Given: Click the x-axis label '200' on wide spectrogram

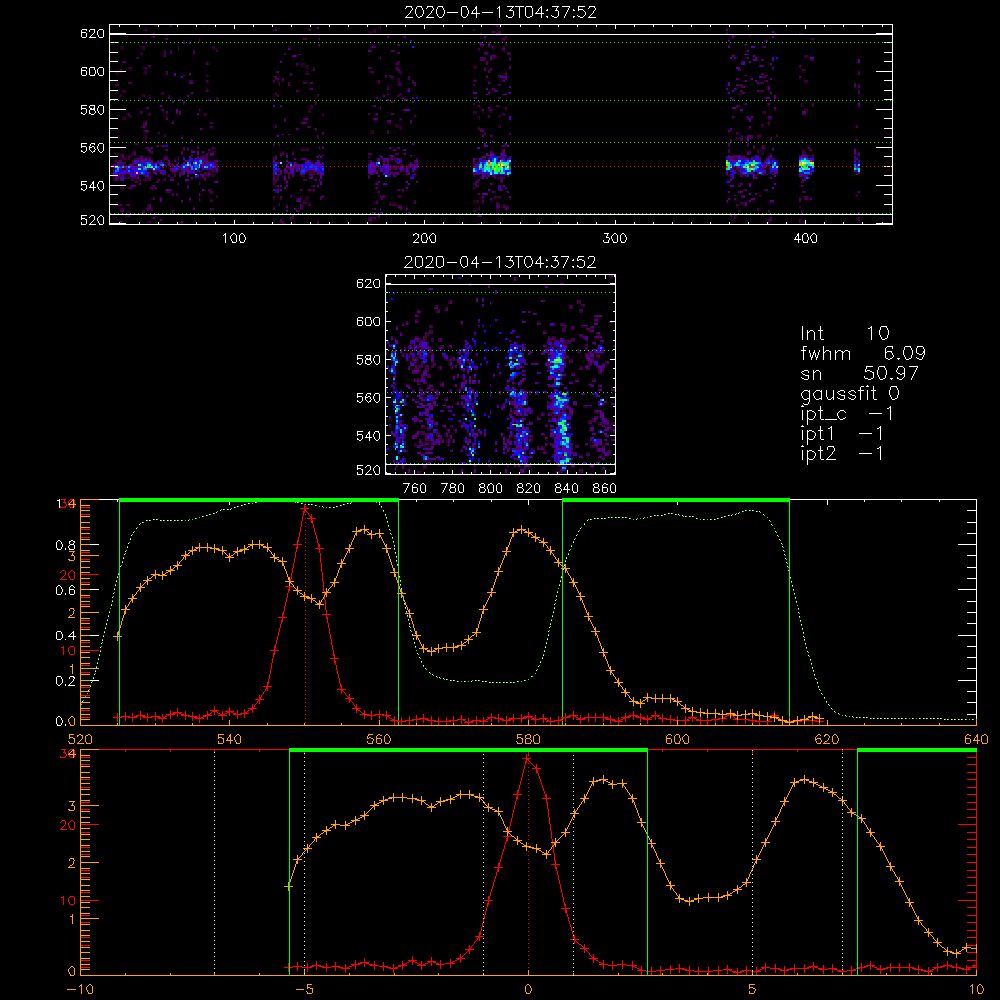Looking at the screenshot, I should (424, 238).
